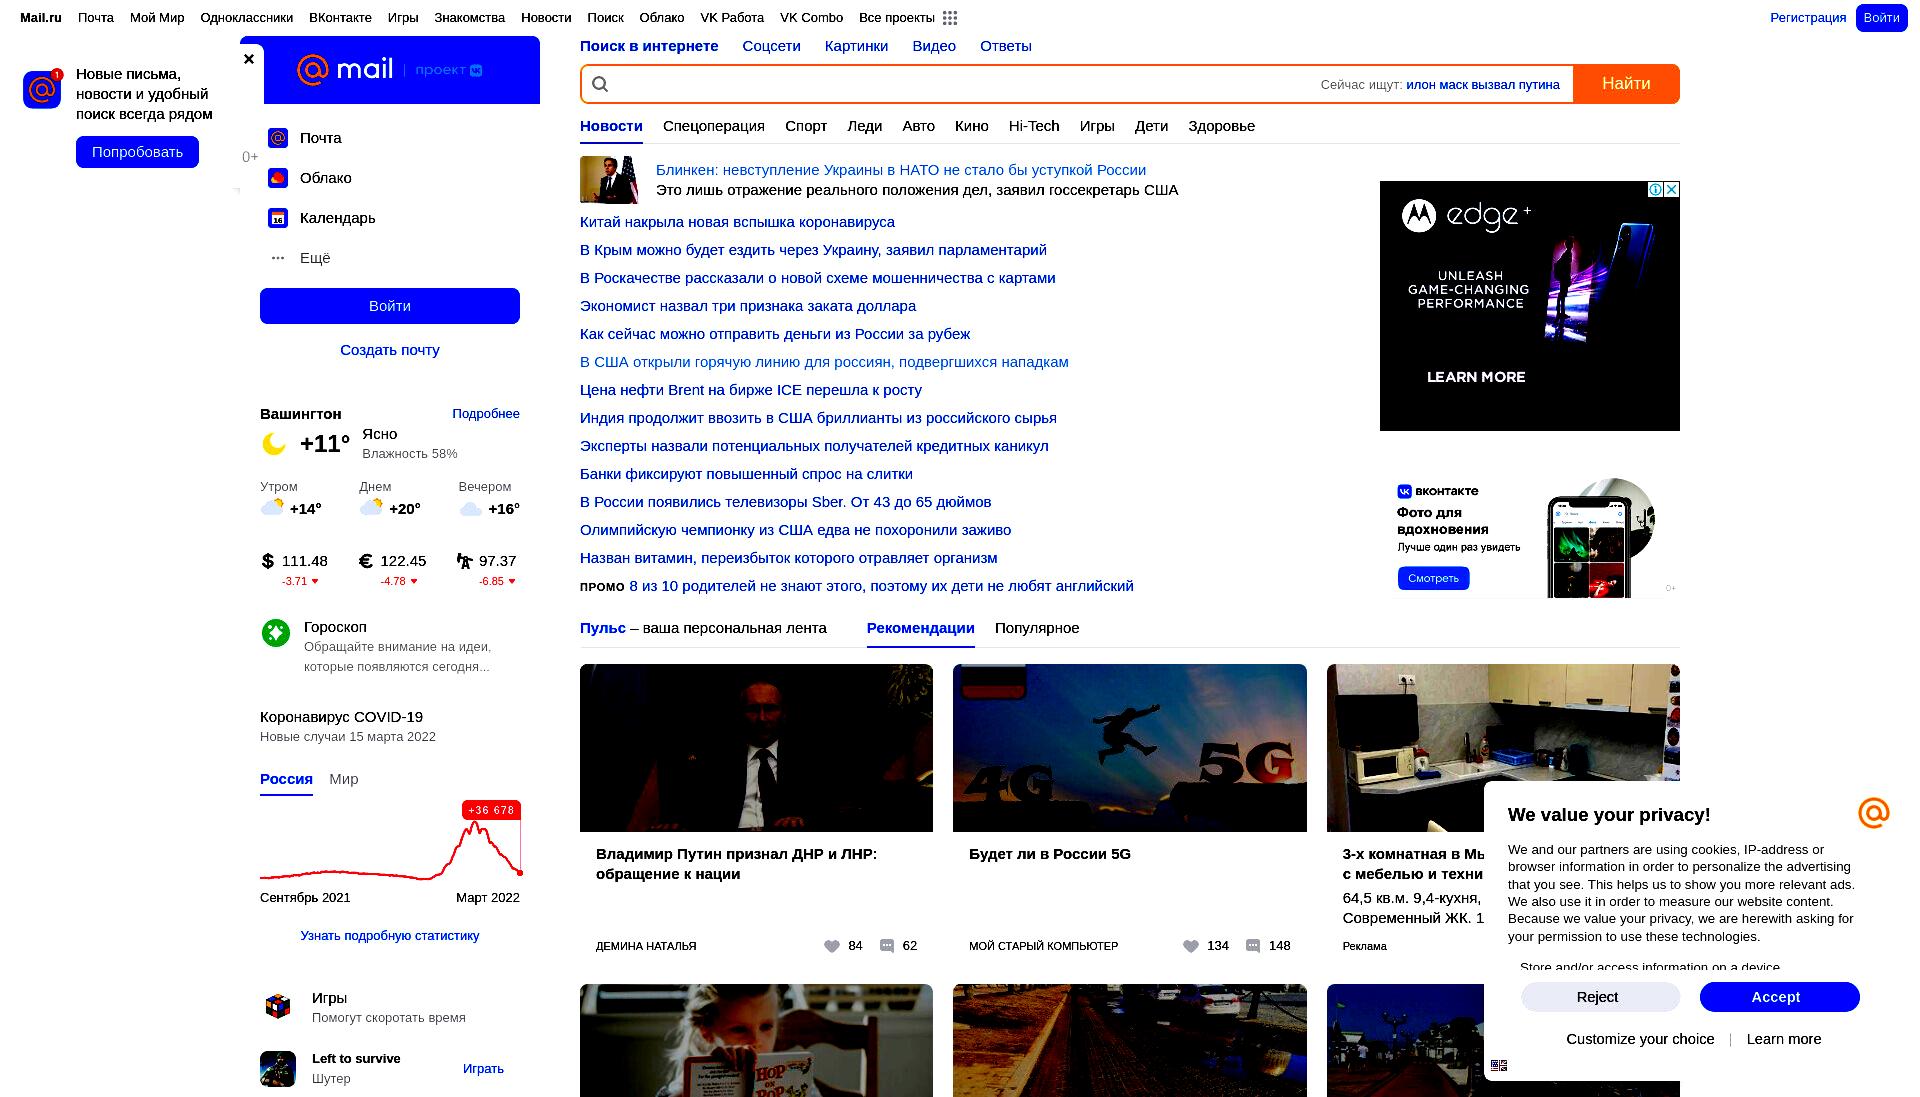Click Customize your choice link
The width and height of the screenshot is (1920, 1097).
(x=1640, y=1039)
